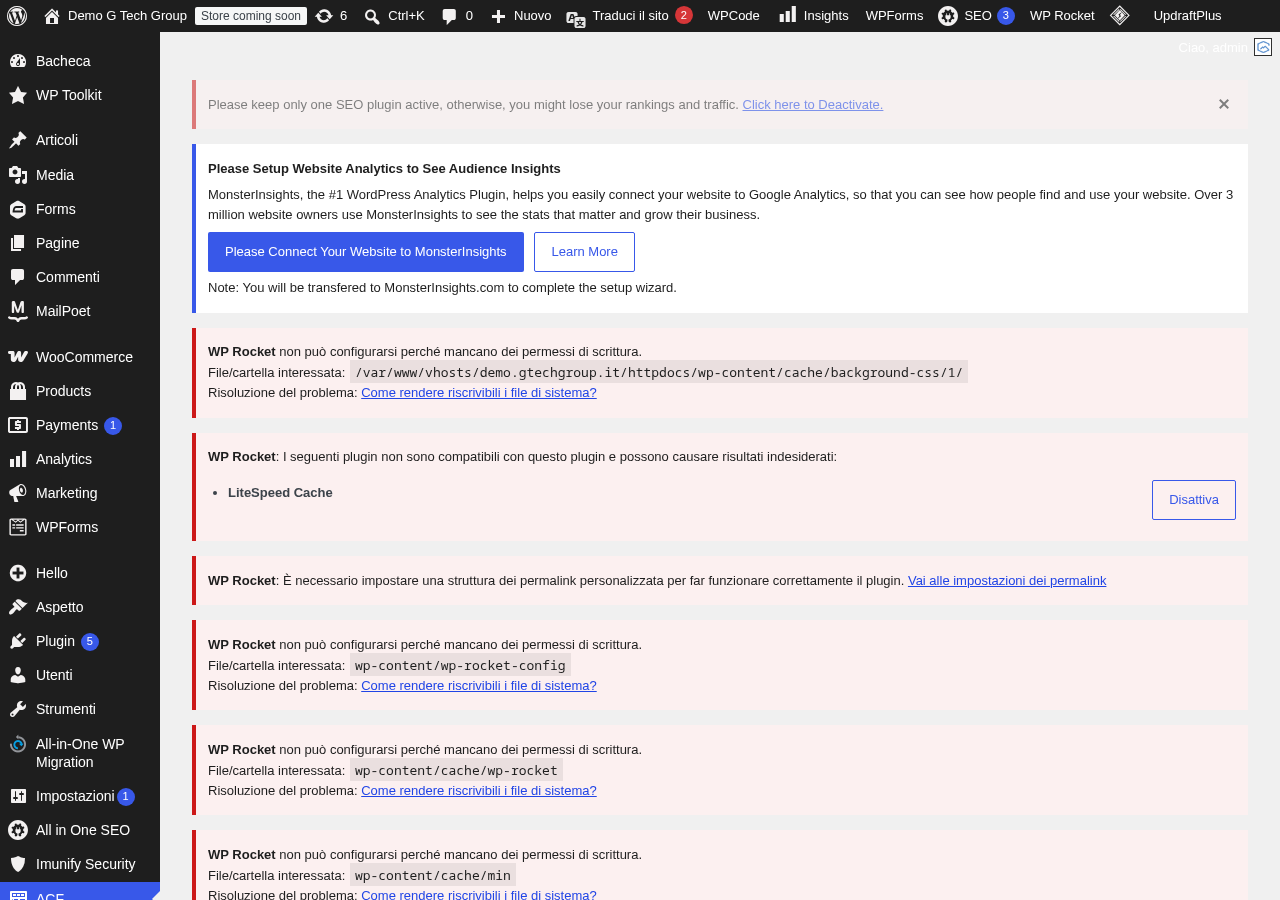Click the Imunify Security shield icon
The width and height of the screenshot is (1280, 900).
tap(18, 864)
